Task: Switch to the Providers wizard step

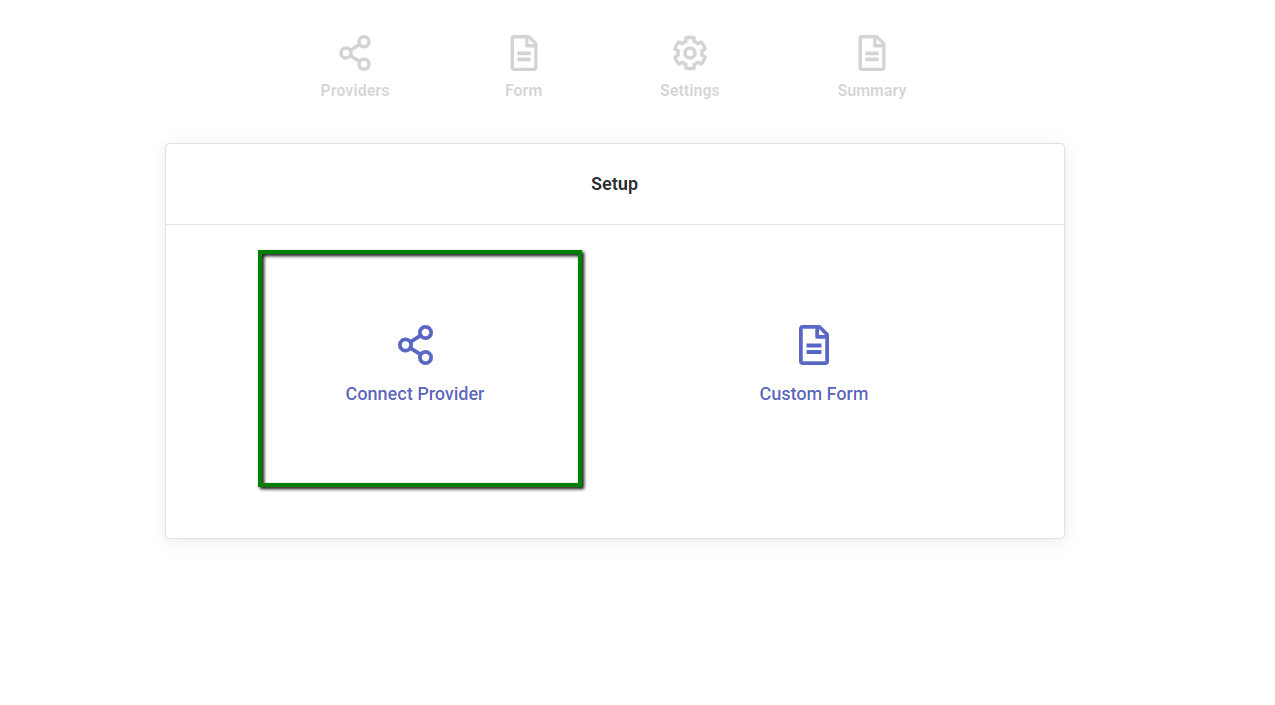Action: 355,65
